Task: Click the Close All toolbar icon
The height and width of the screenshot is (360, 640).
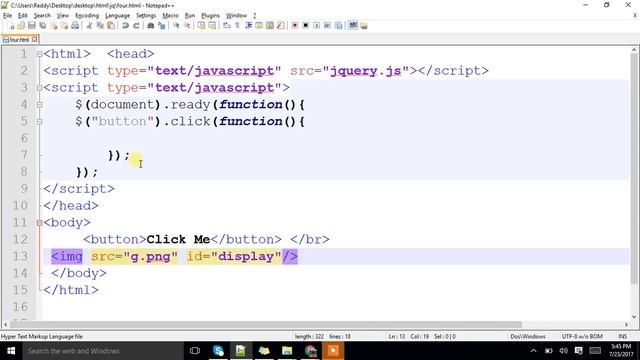Action: tap(64, 26)
